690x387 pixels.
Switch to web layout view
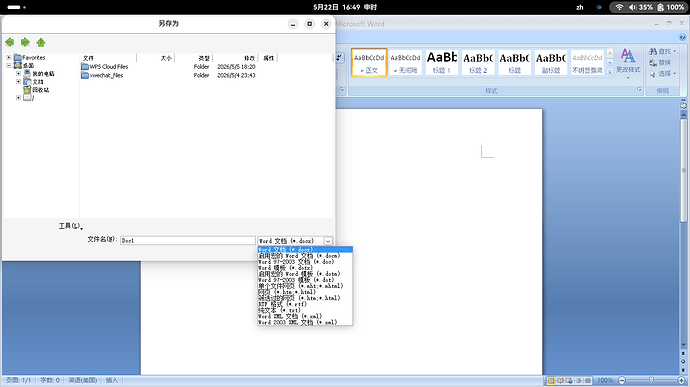pyautogui.click(x=569, y=380)
